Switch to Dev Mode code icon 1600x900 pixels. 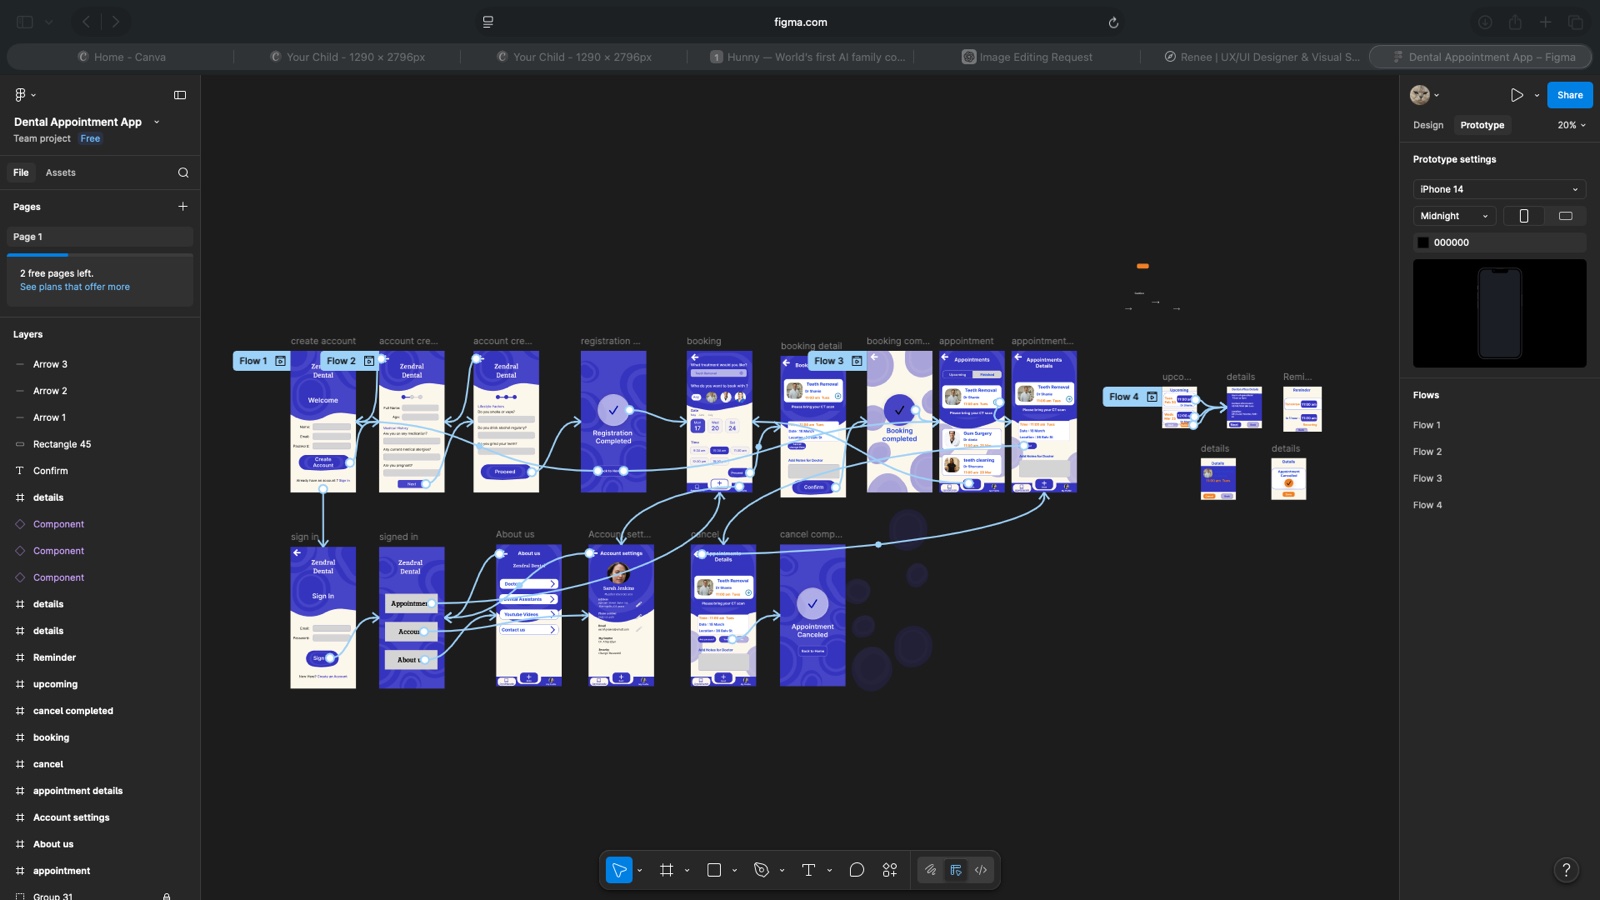click(981, 870)
